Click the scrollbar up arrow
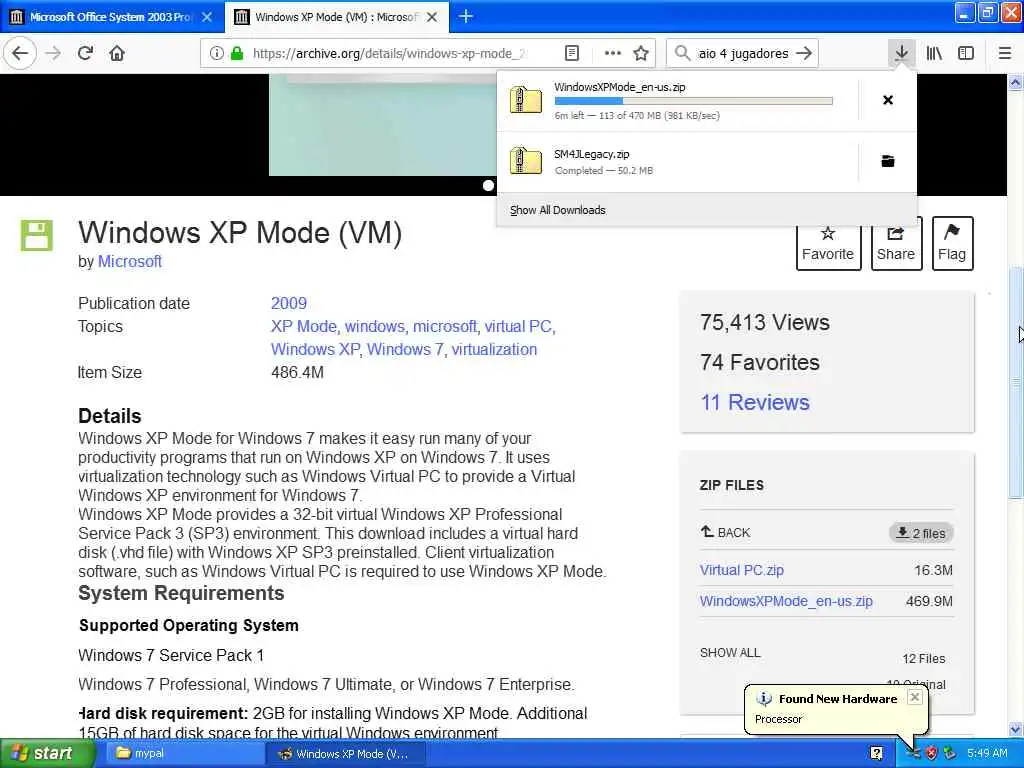The width and height of the screenshot is (1024, 768). coord(1015,82)
